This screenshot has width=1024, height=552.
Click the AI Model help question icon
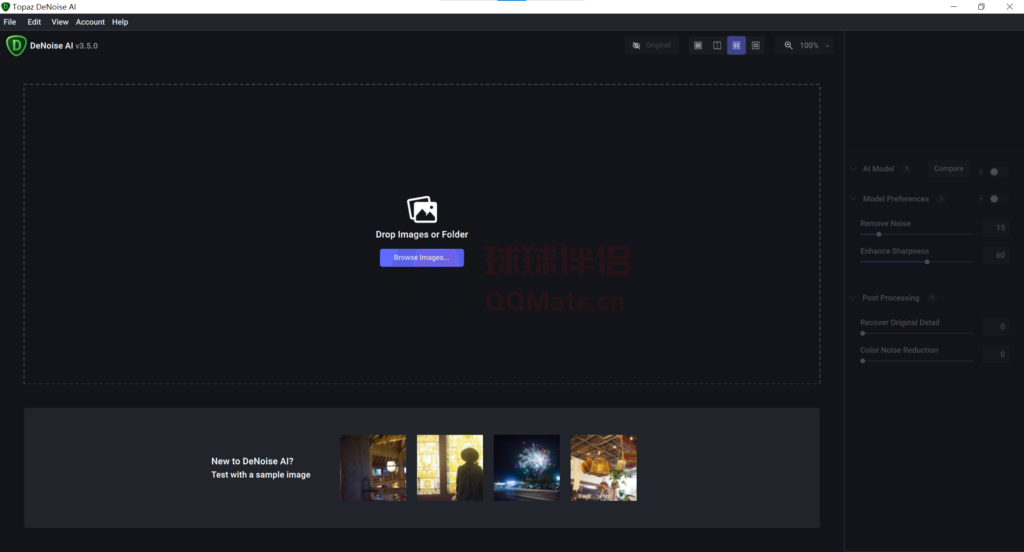coord(906,169)
